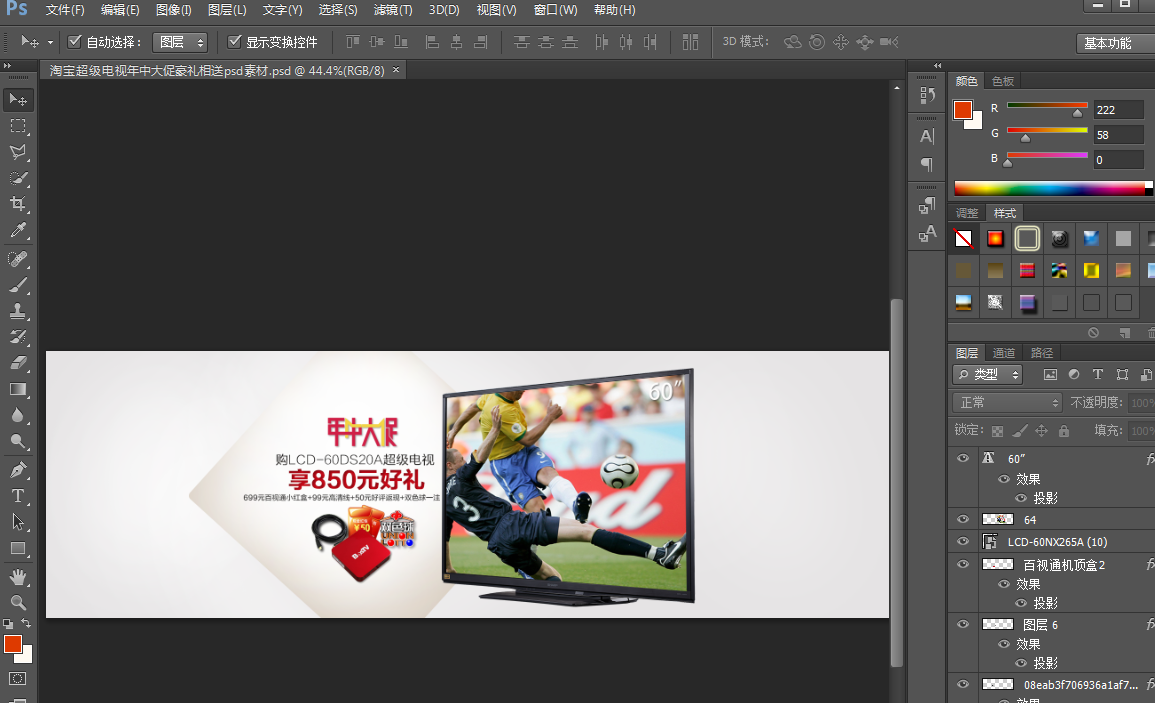Switch to the 色板 tab
Screen dimensions: 1155x703
pyautogui.click(x=1003, y=81)
